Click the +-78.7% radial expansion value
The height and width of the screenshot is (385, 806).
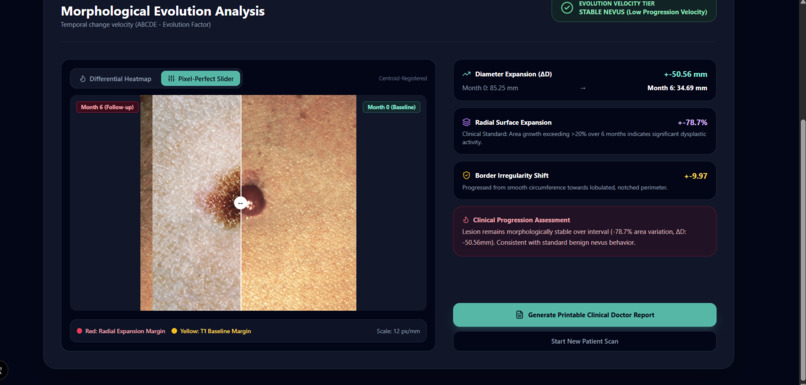(692, 122)
